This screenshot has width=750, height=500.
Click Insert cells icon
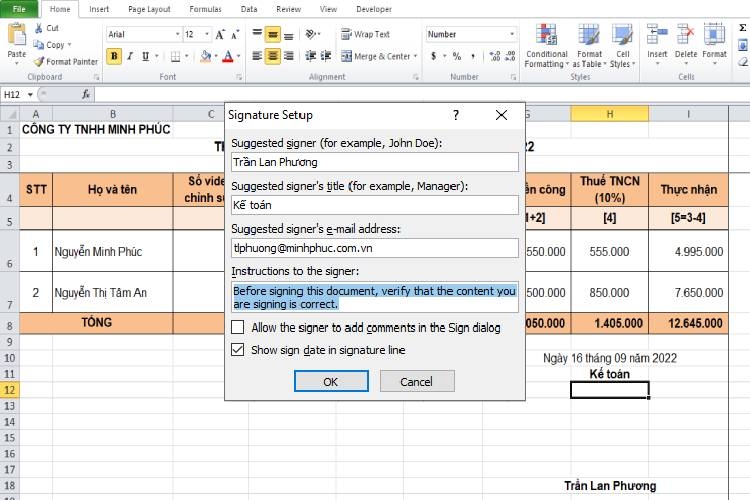tap(657, 35)
